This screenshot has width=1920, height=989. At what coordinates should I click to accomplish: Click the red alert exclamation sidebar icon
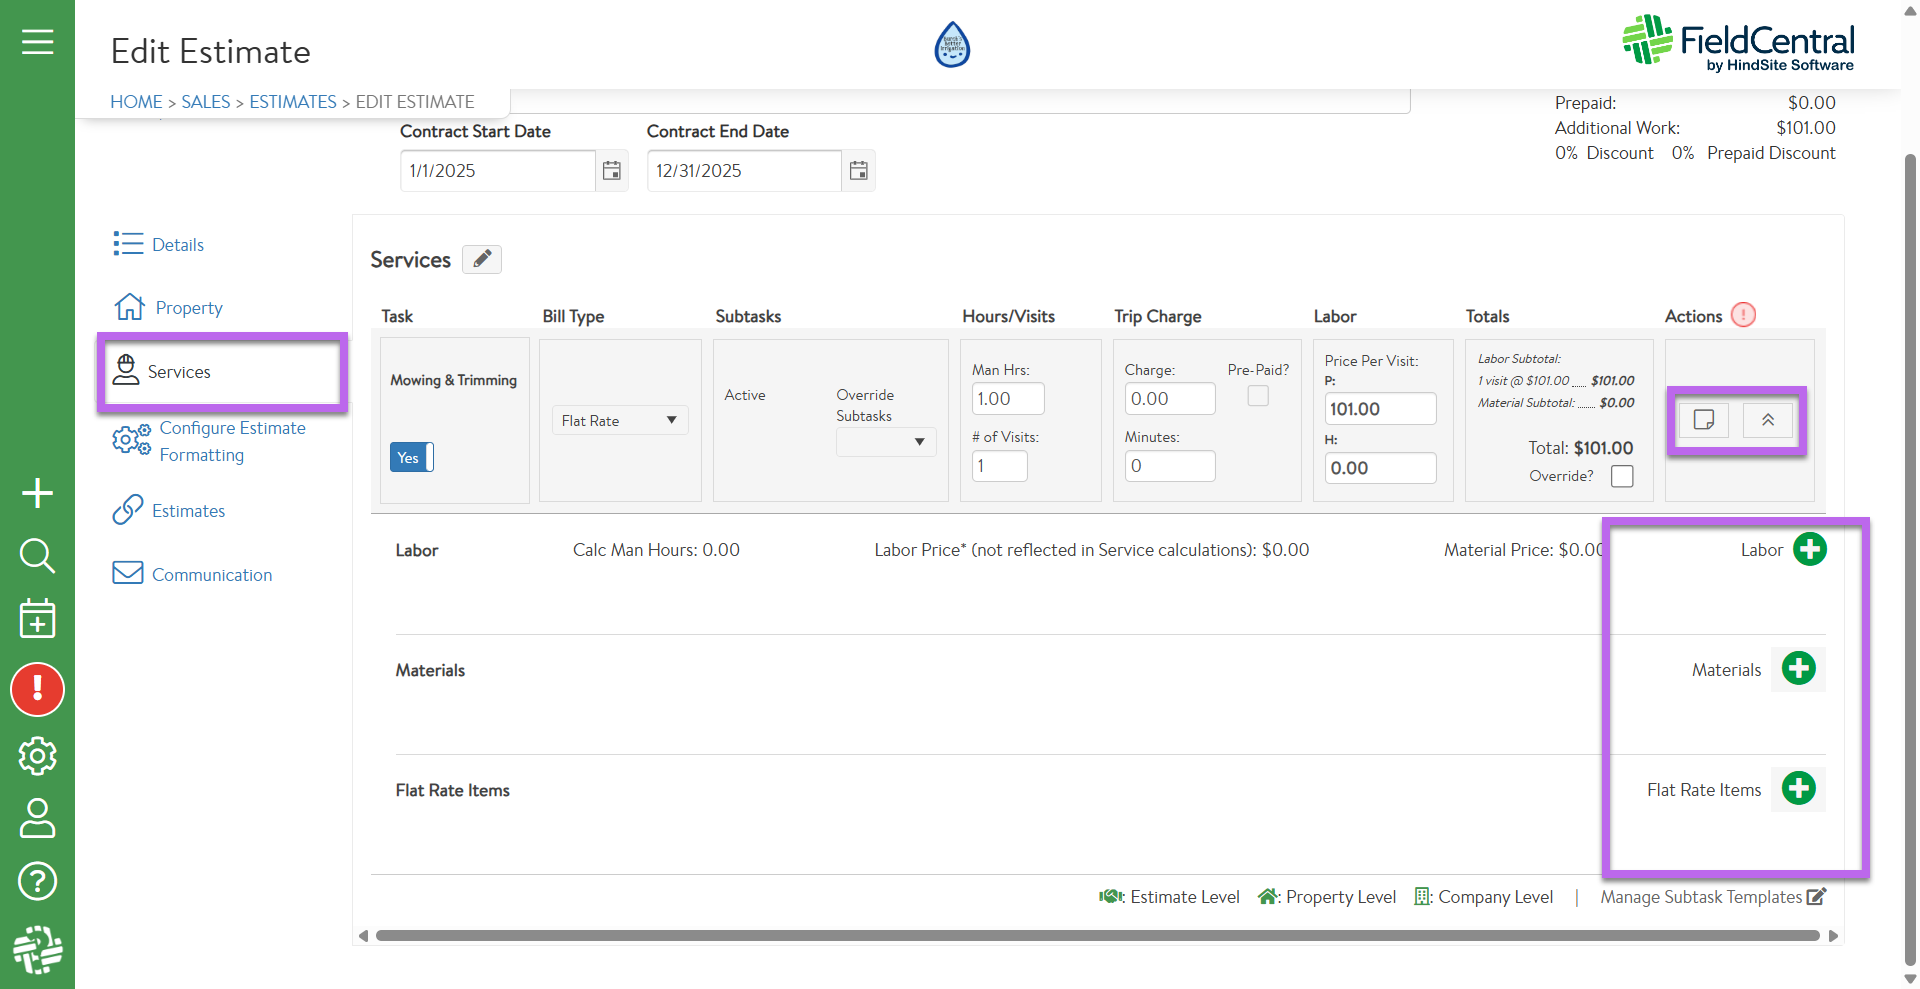[x=37, y=689]
